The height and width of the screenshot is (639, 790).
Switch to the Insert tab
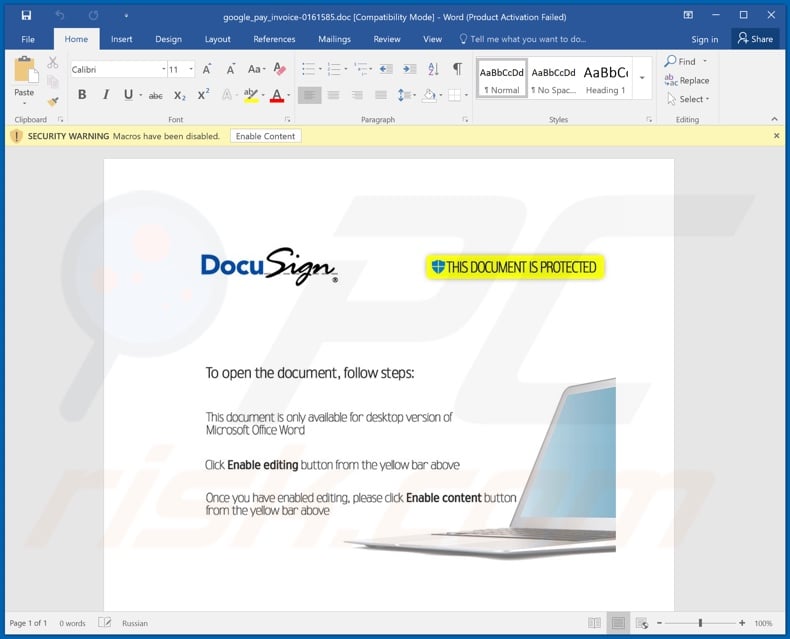pos(121,39)
